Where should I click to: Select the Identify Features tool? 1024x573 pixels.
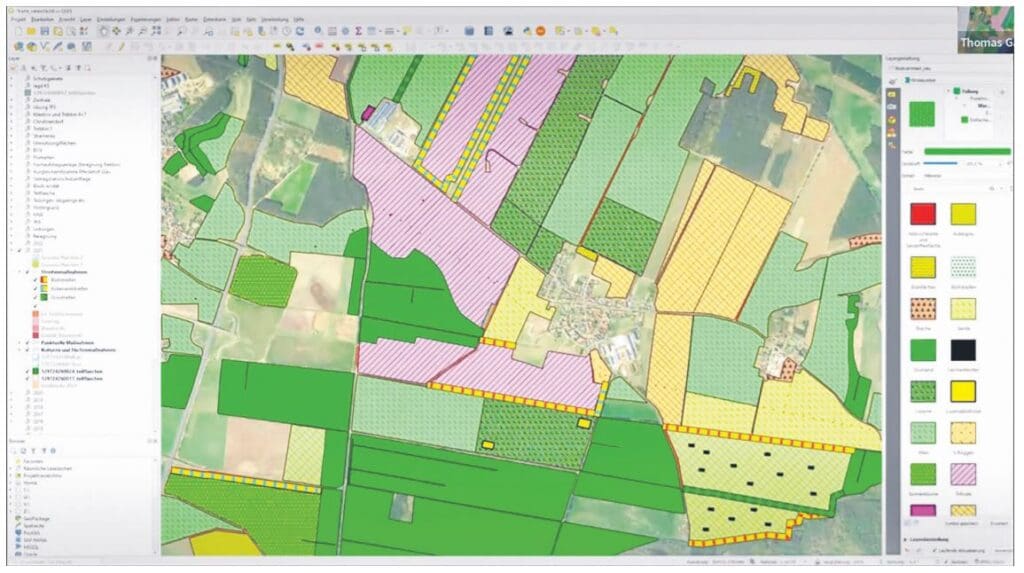click(317, 31)
